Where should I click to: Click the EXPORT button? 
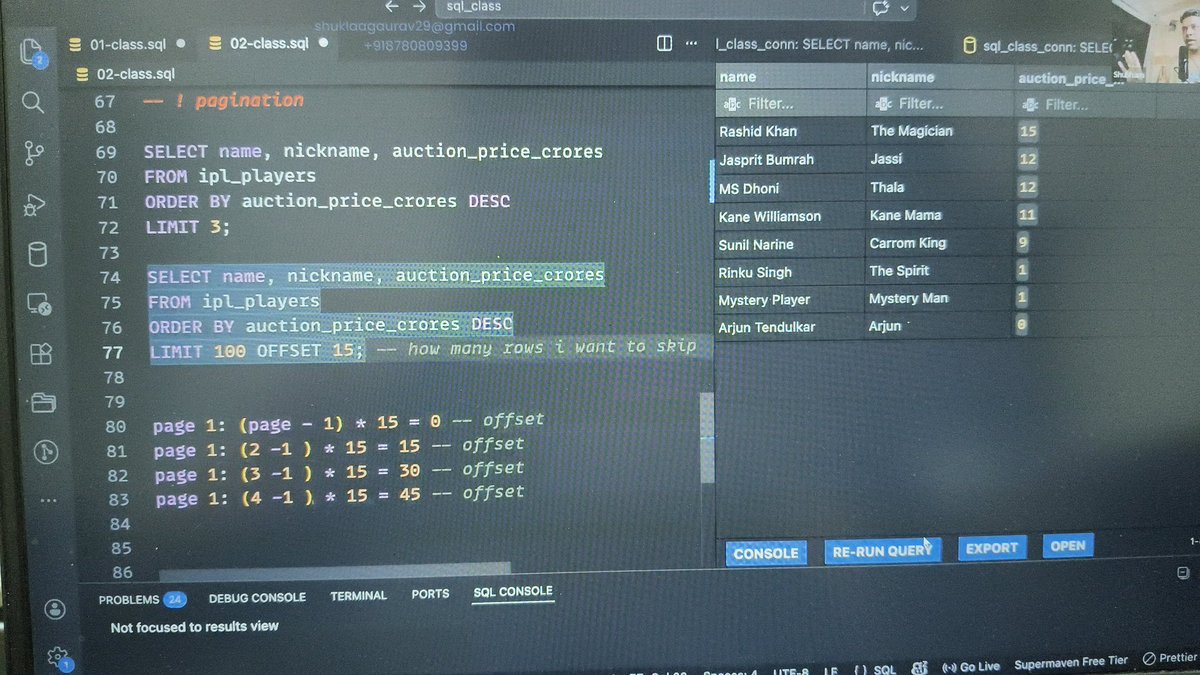[991, 548]
